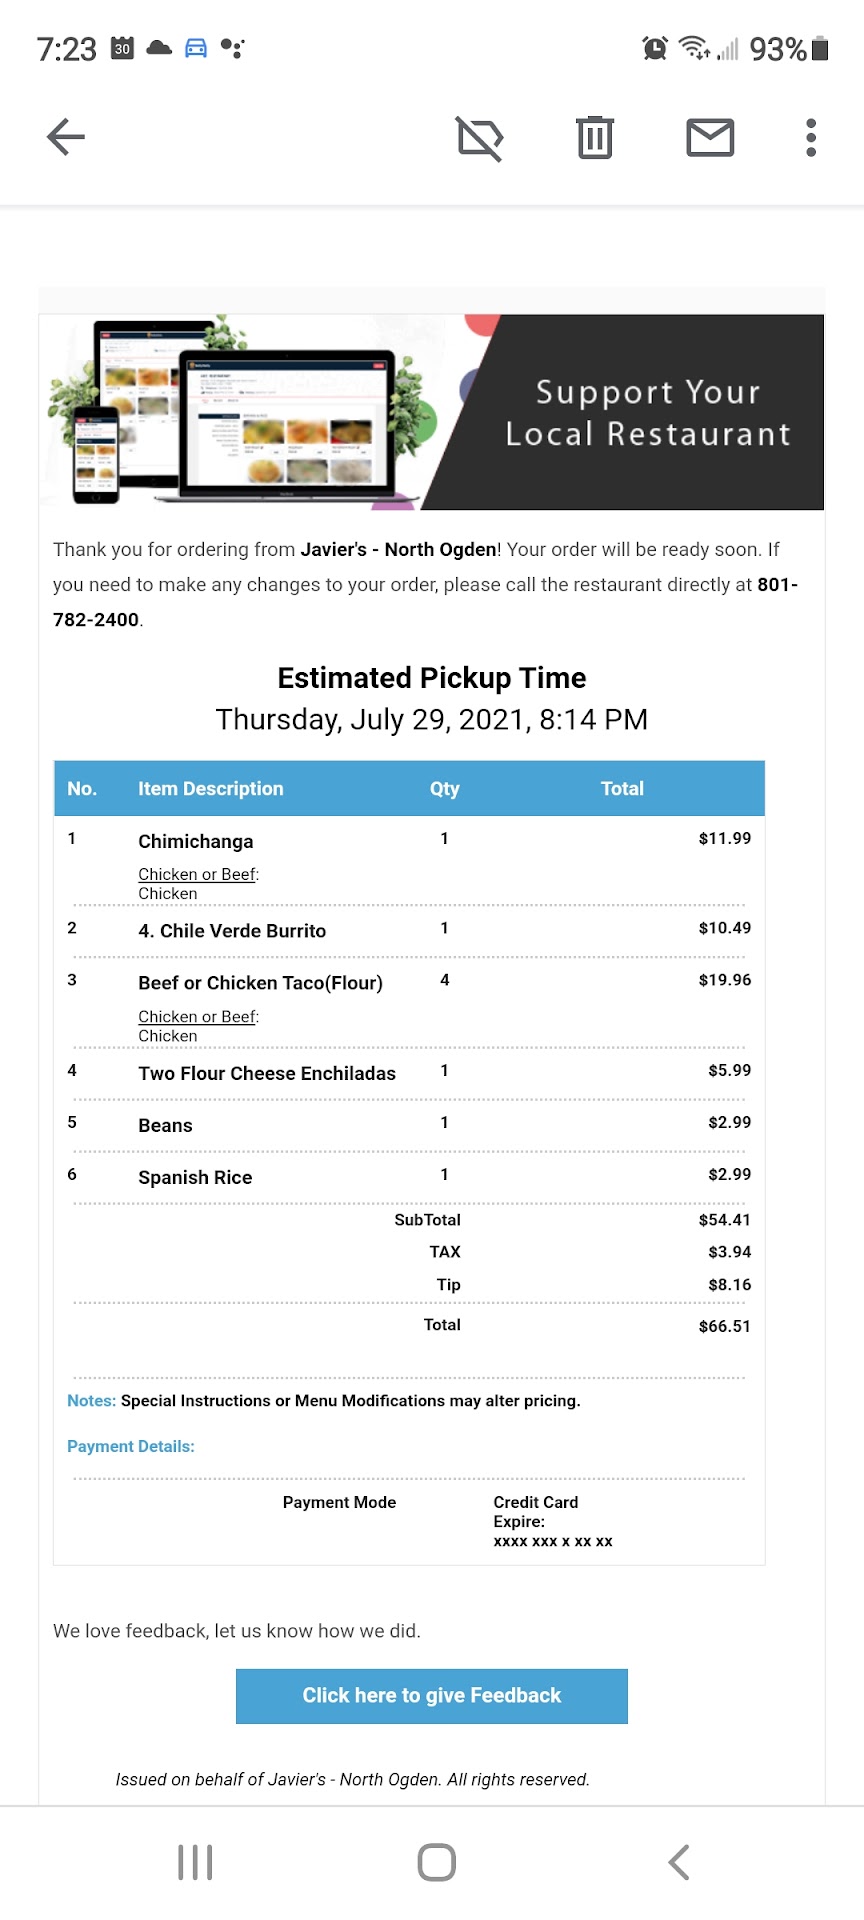Tap the Android recent apps button
The image size is (864, 1920).
click(x=195, y=1862)
